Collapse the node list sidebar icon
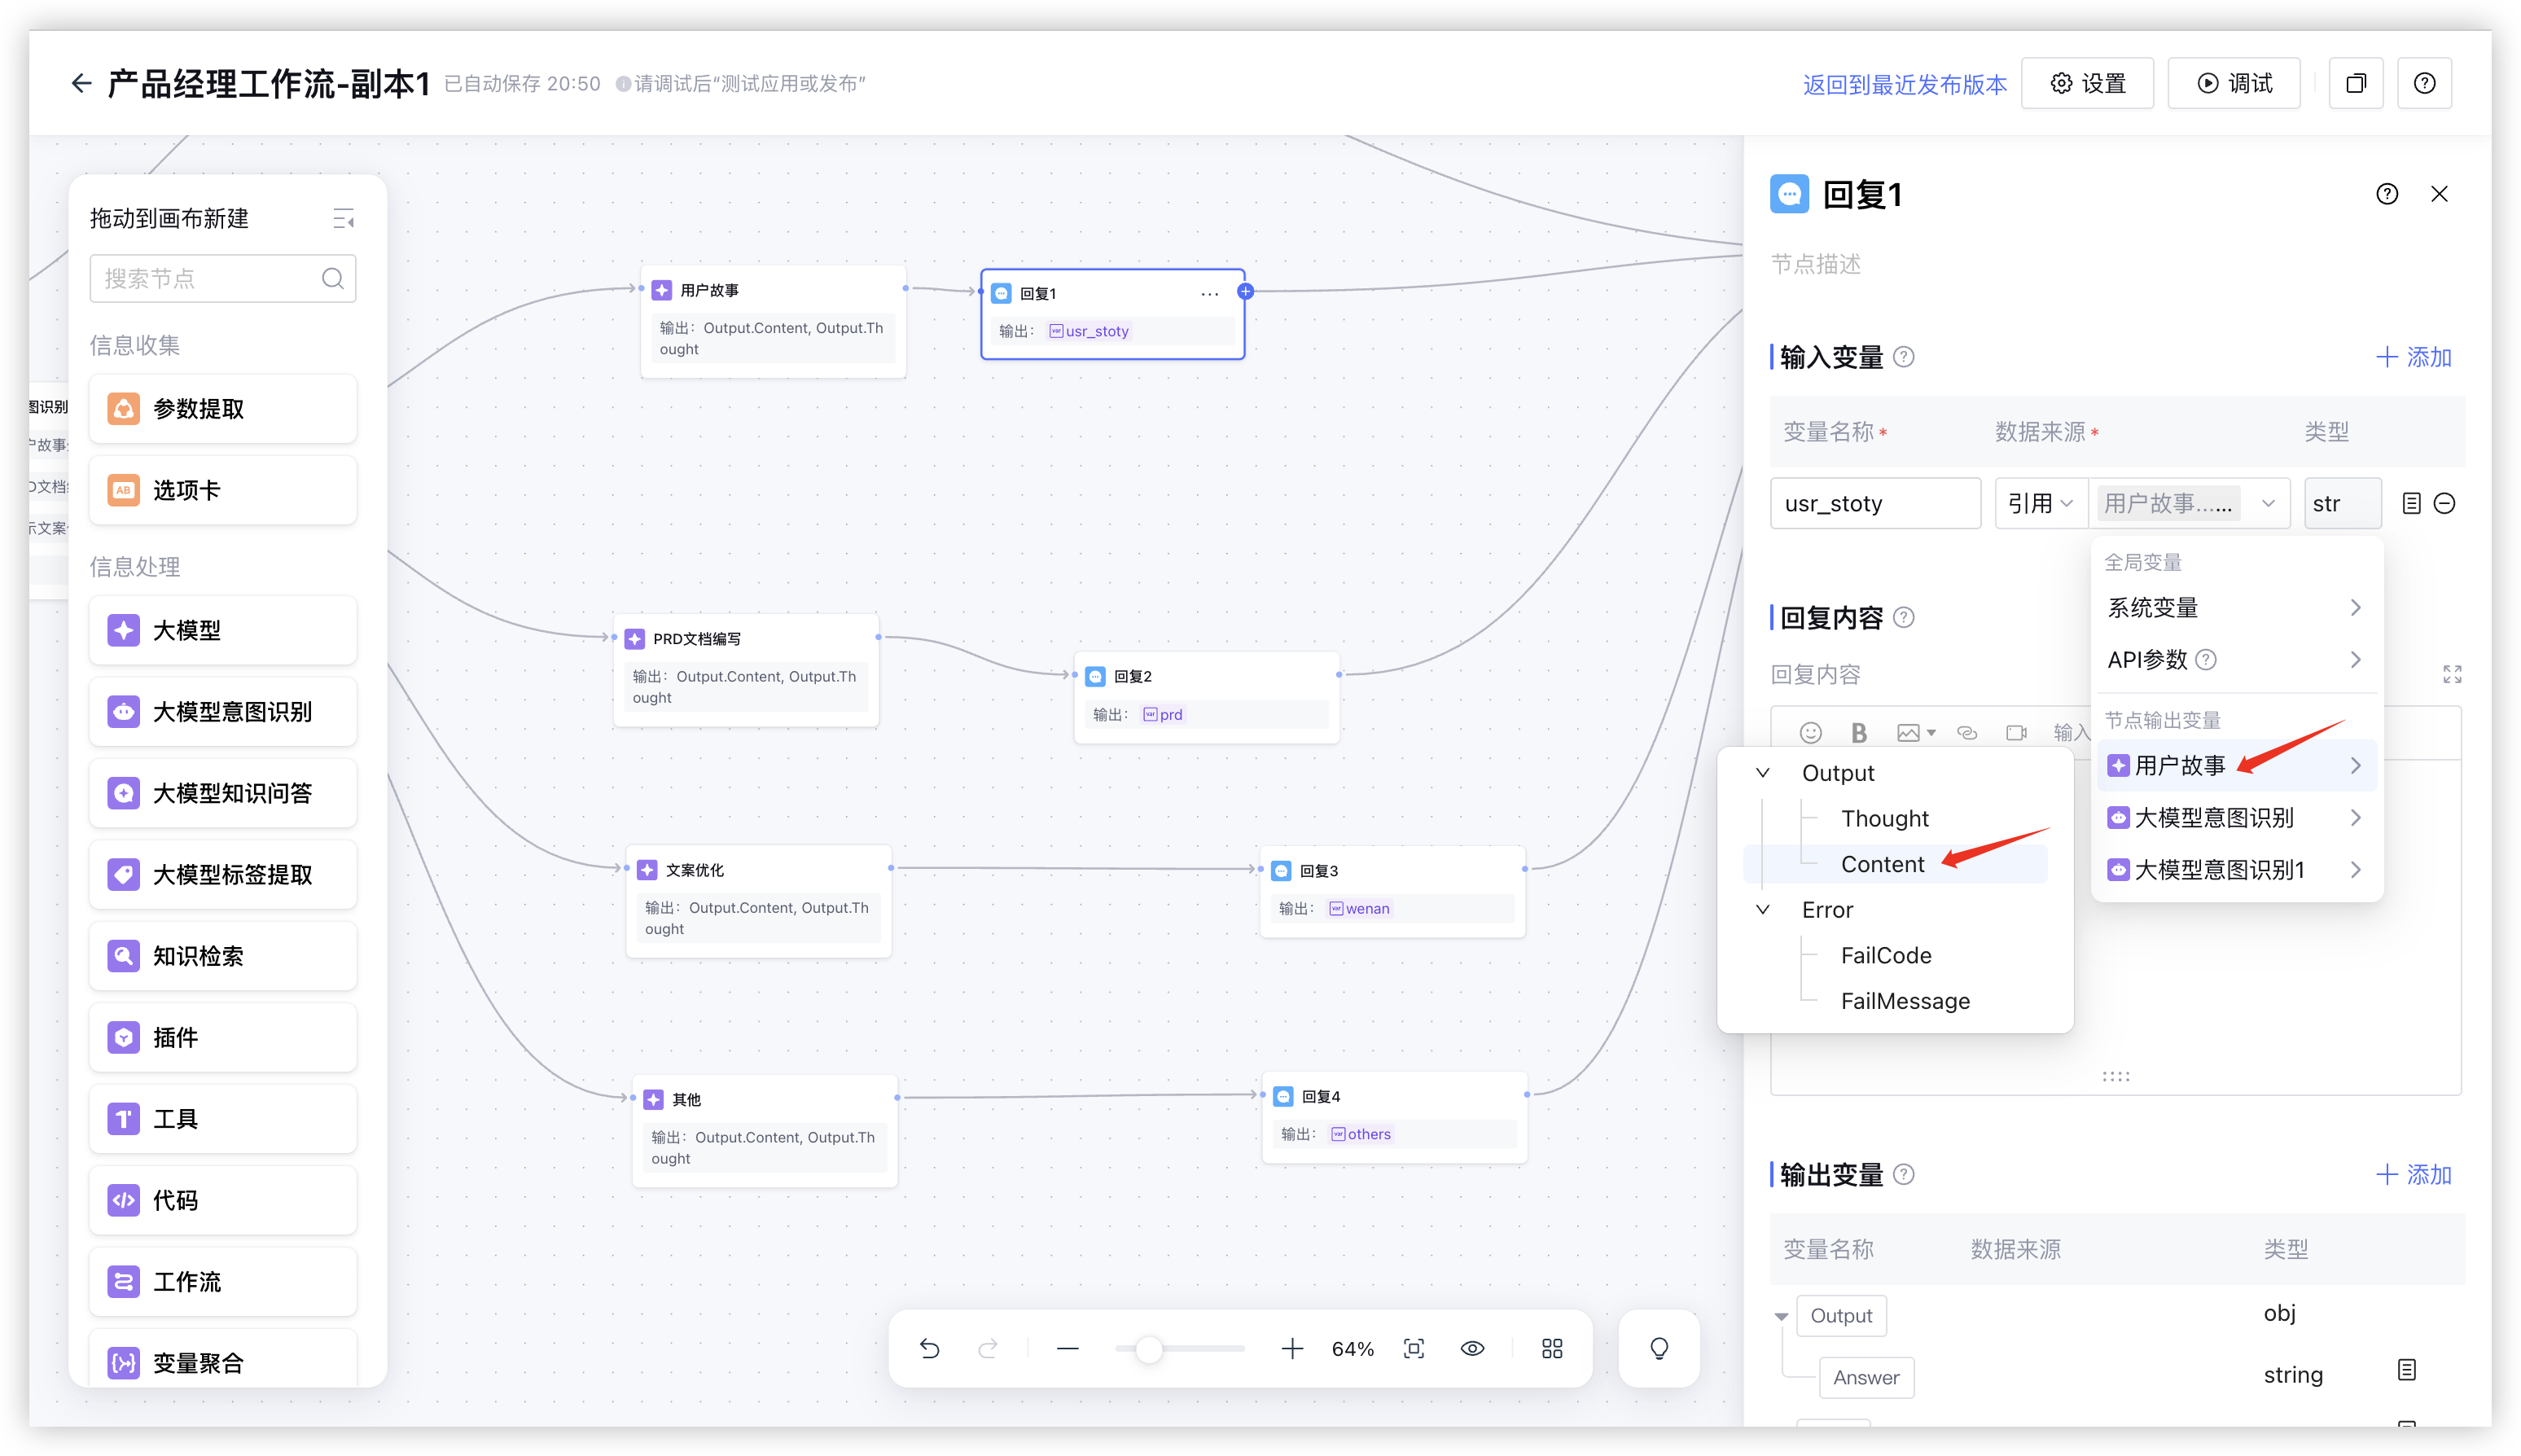2521x1456 pixels. tap(343, 218)
